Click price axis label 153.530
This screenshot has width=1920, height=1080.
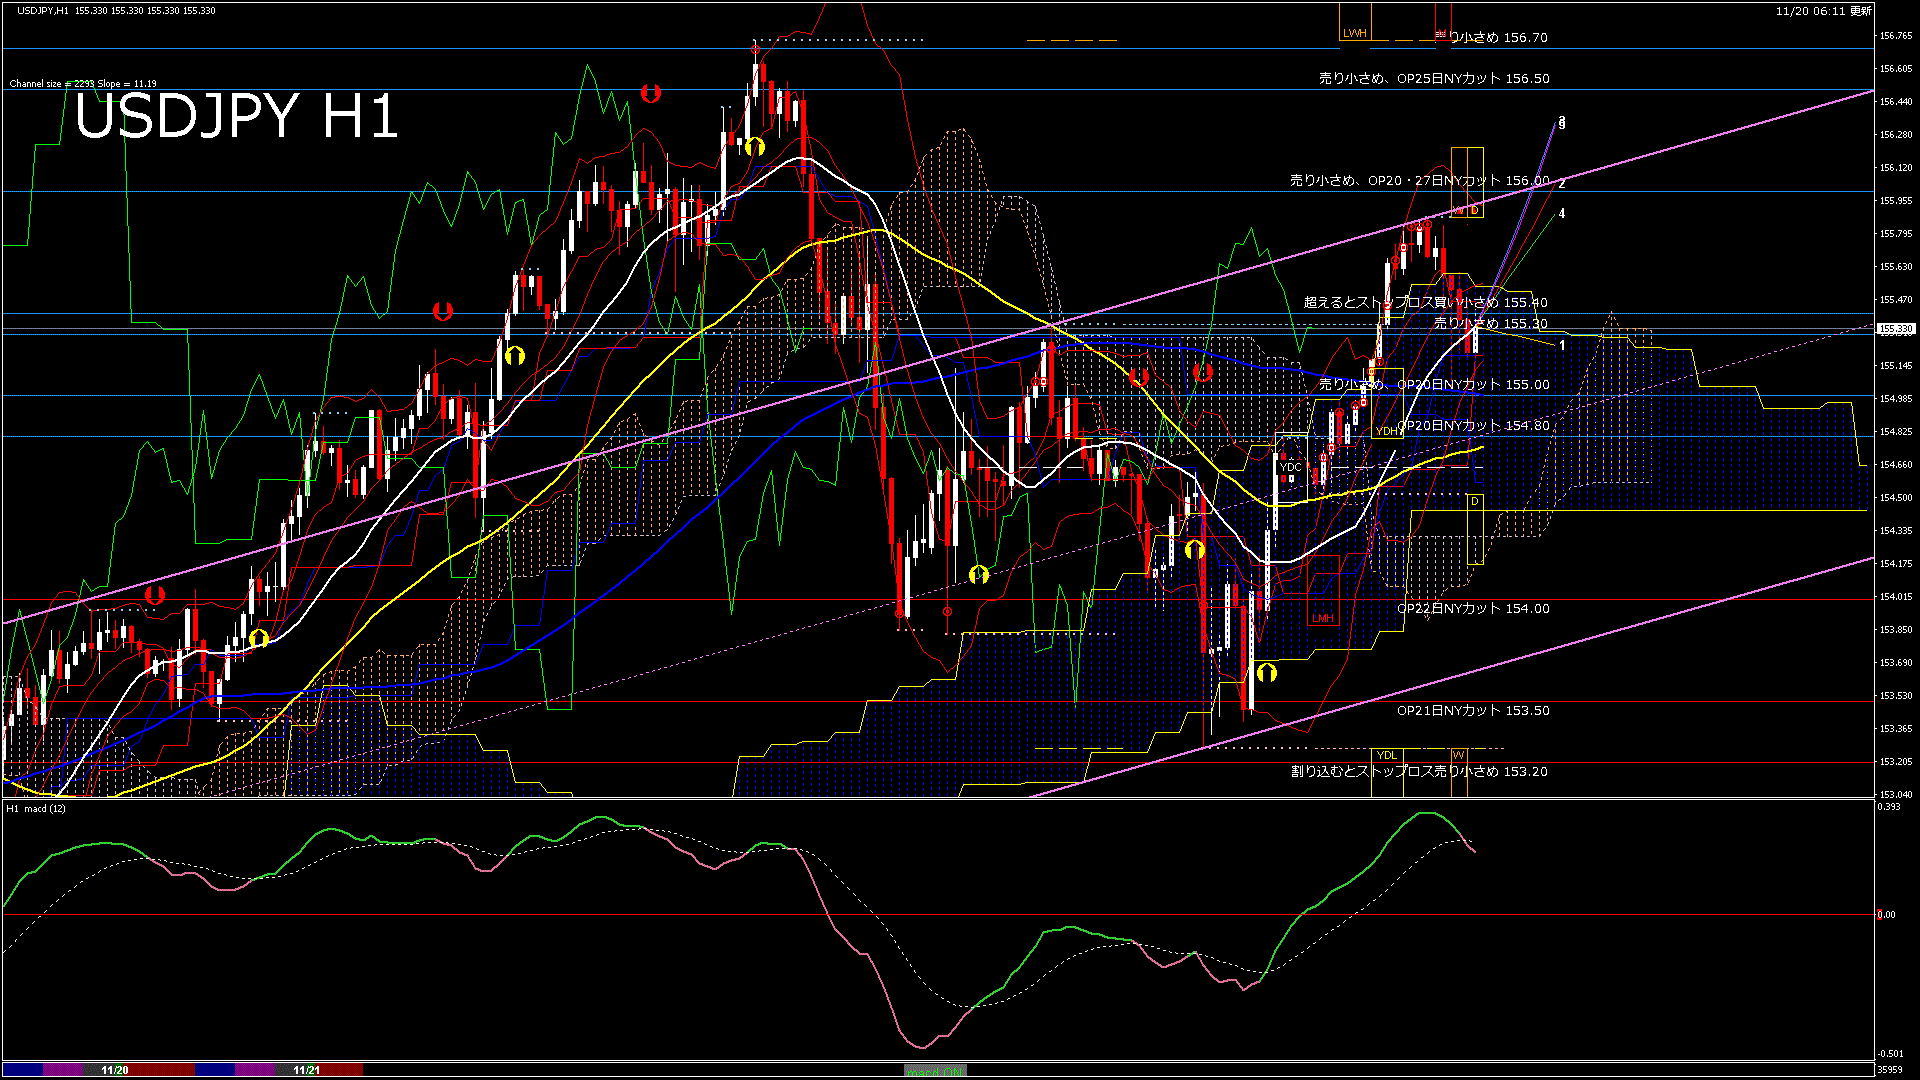click(x=1896, y=696)
